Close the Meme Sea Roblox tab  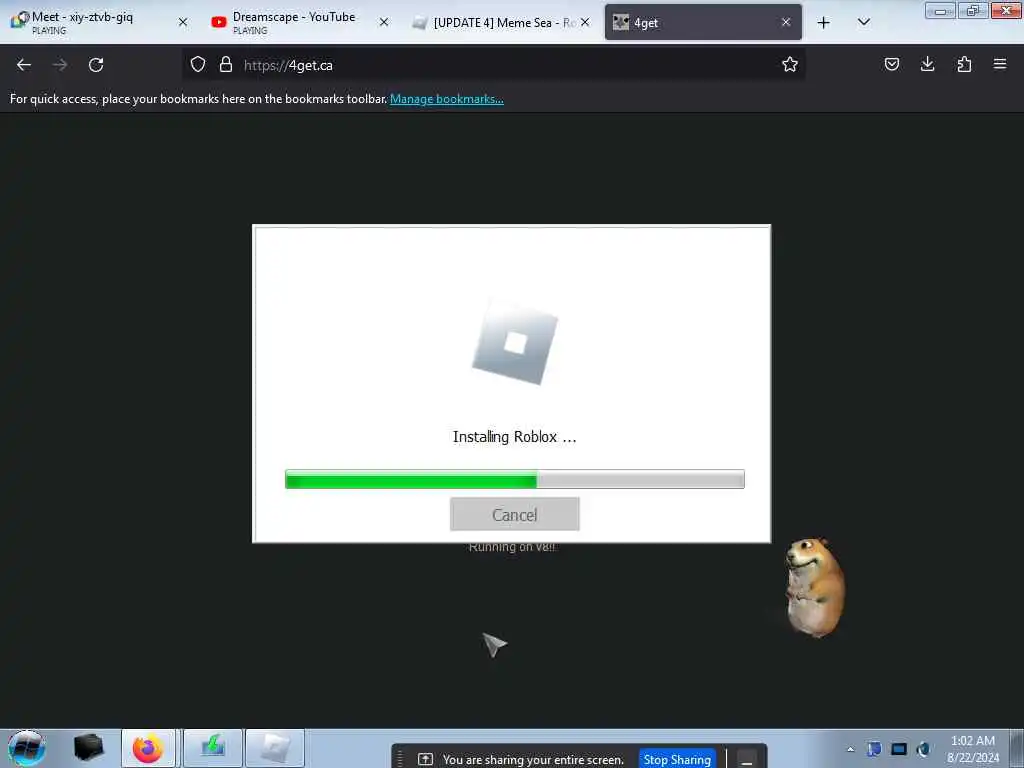pos(585,22)
